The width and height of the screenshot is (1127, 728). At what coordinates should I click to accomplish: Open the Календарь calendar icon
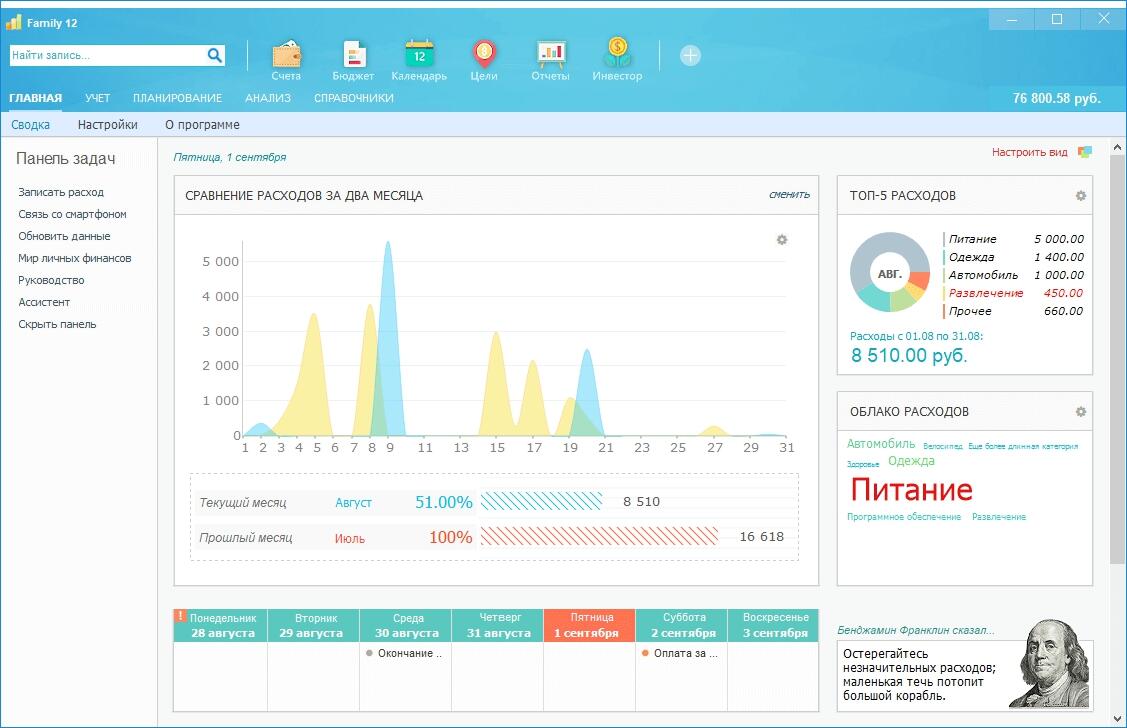(x=419, y=54)
